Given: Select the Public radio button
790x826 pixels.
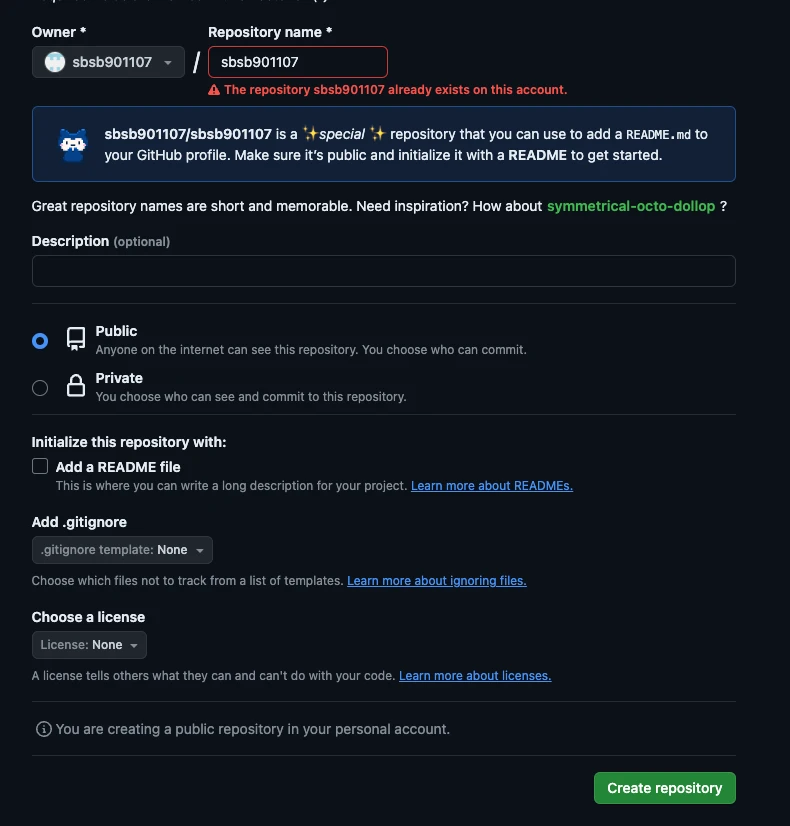Looking at the screenshot, I should click(40, 341).
